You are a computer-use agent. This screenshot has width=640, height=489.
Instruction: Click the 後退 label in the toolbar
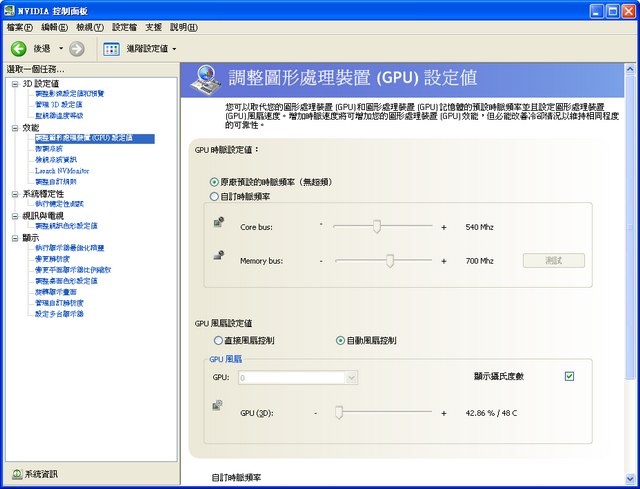[42, 49]
